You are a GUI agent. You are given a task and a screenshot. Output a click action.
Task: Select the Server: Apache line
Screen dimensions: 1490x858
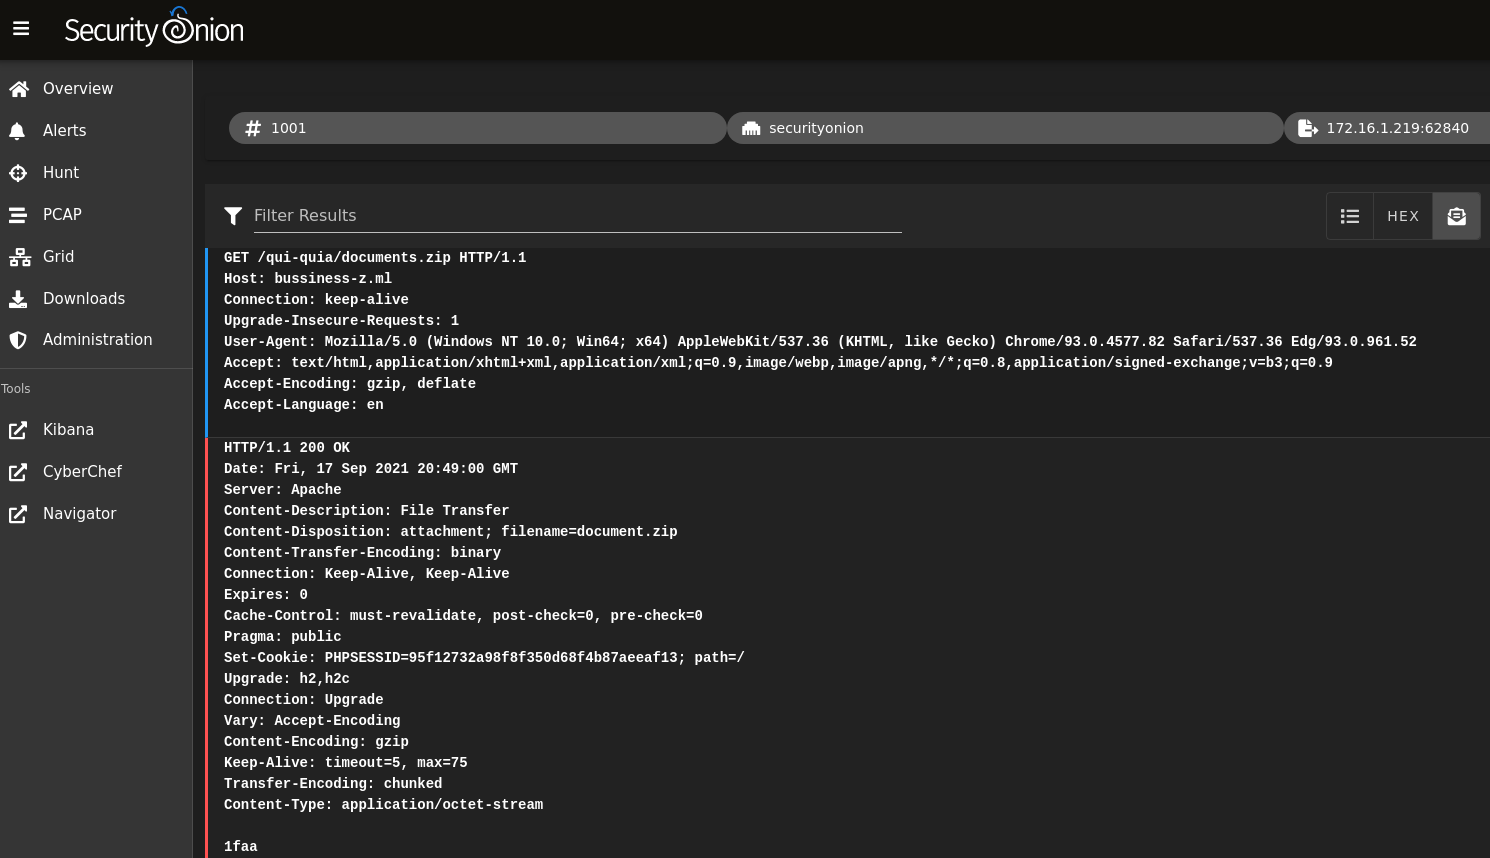point(283,490)
